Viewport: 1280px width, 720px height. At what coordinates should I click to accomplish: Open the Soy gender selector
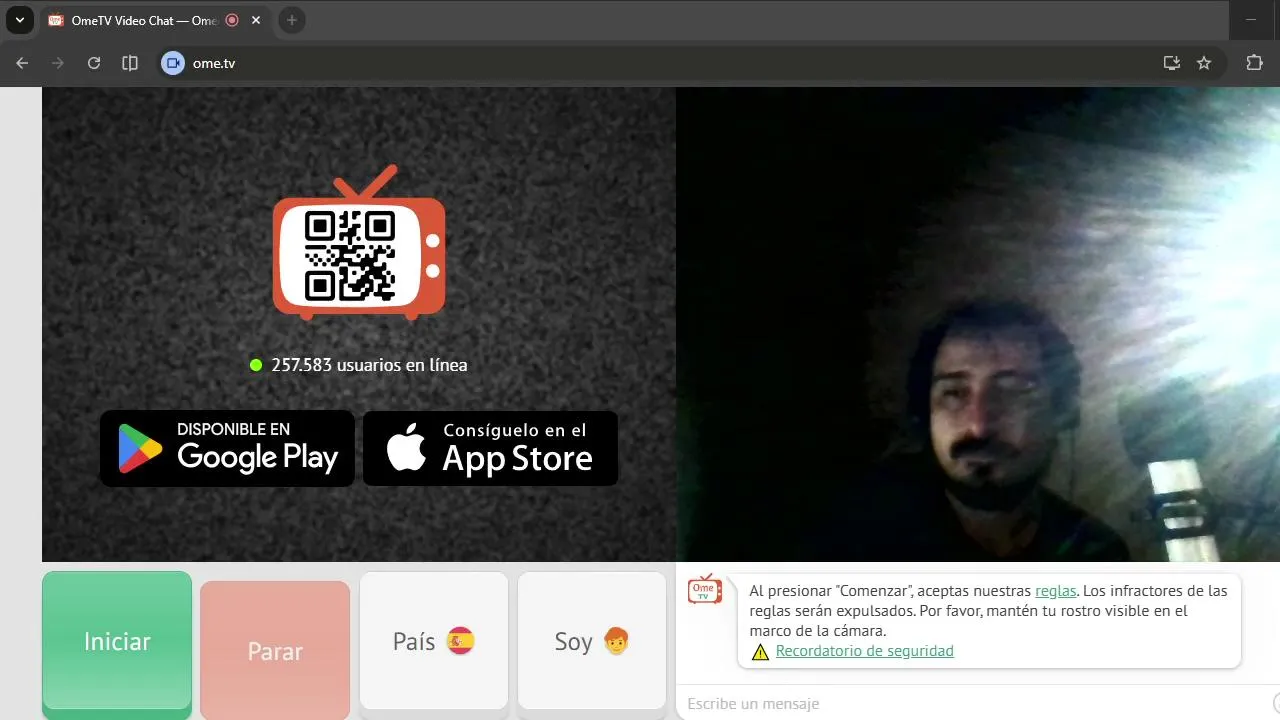click(592, 642)
